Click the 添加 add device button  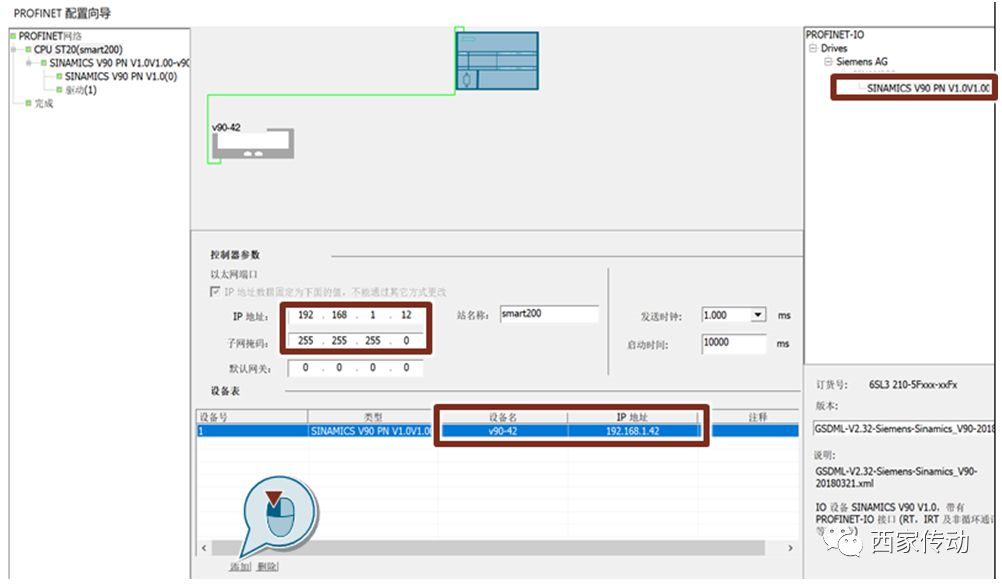[x=240, y=566]
